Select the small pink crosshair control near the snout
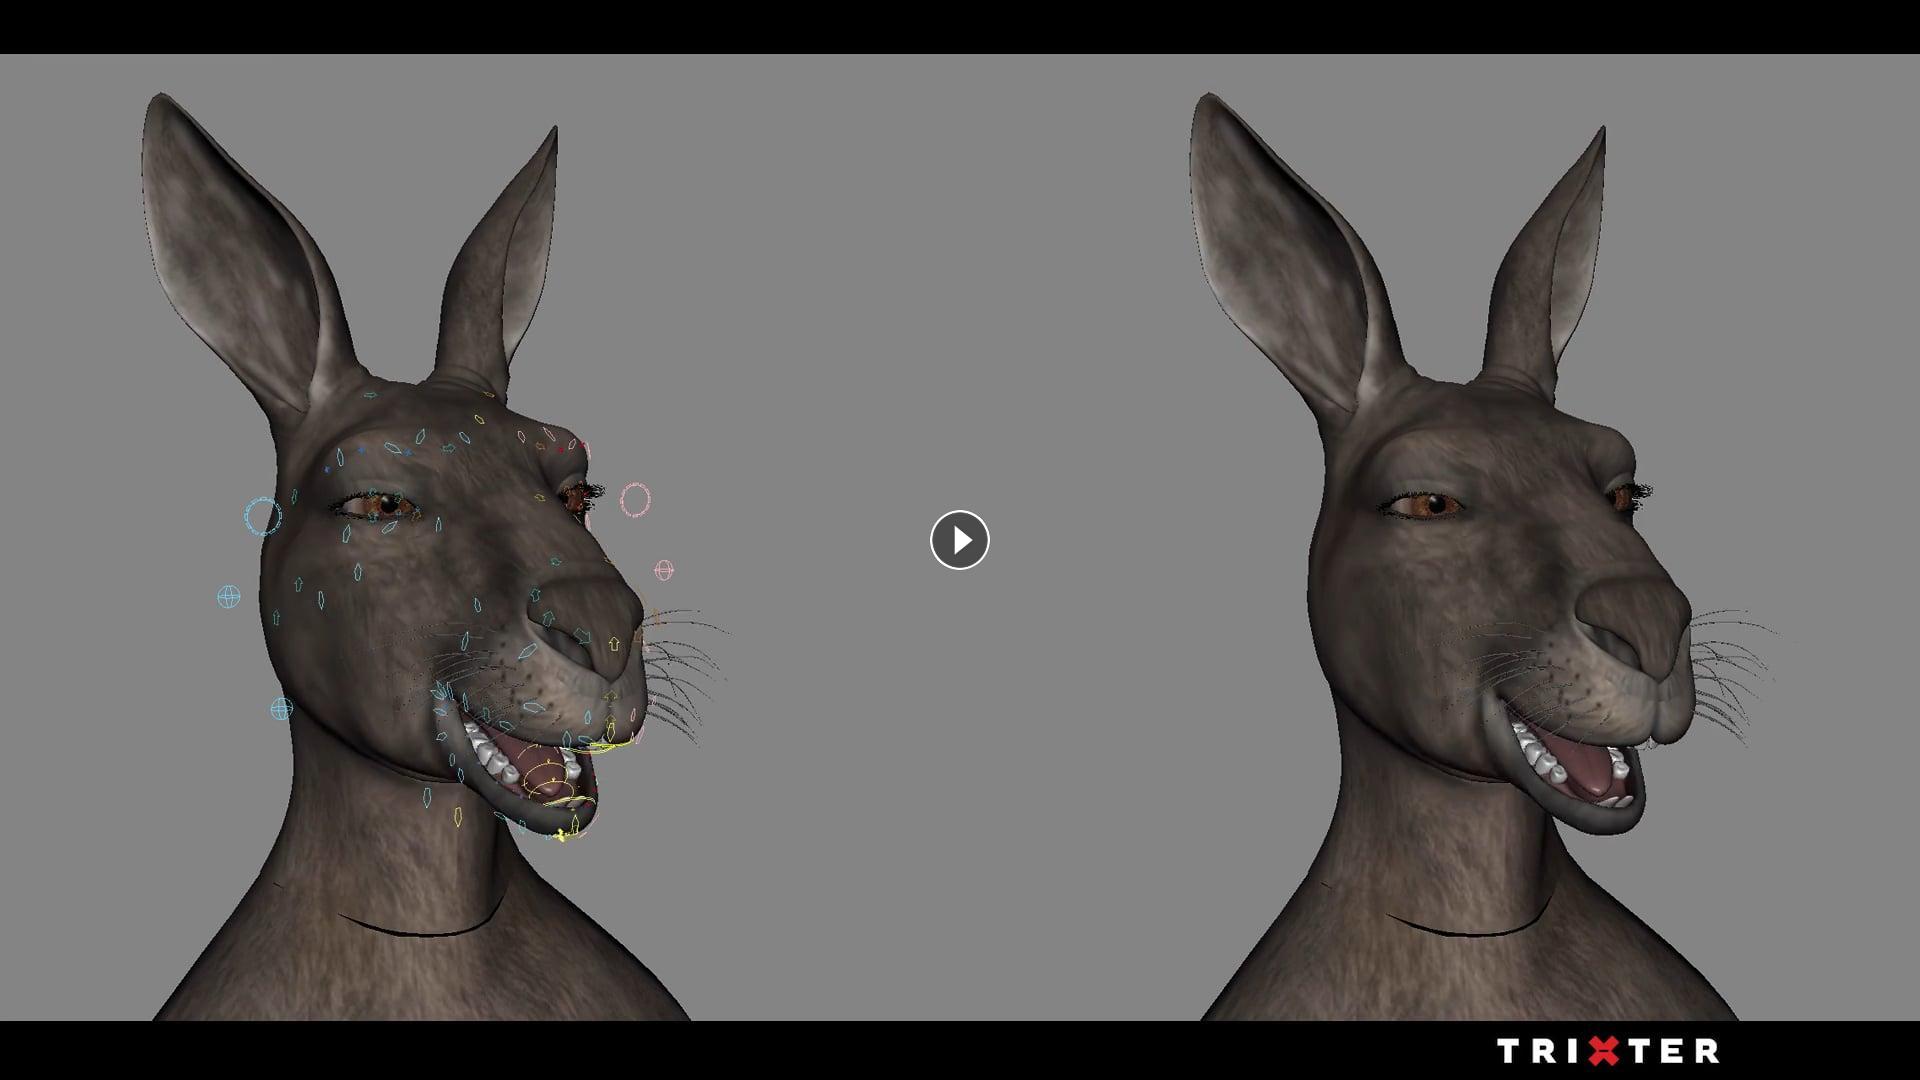 coord(664,570)
